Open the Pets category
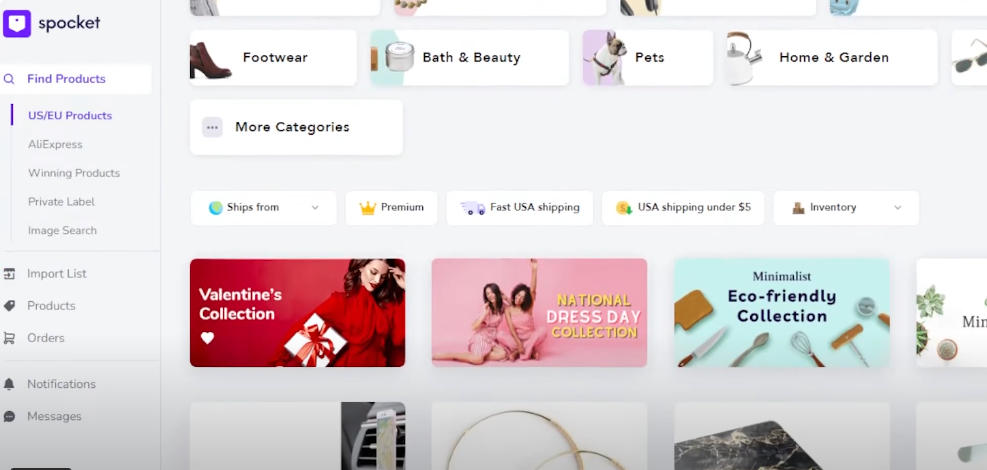This screenshot has height=470, width=987. [x=648, y=58]
